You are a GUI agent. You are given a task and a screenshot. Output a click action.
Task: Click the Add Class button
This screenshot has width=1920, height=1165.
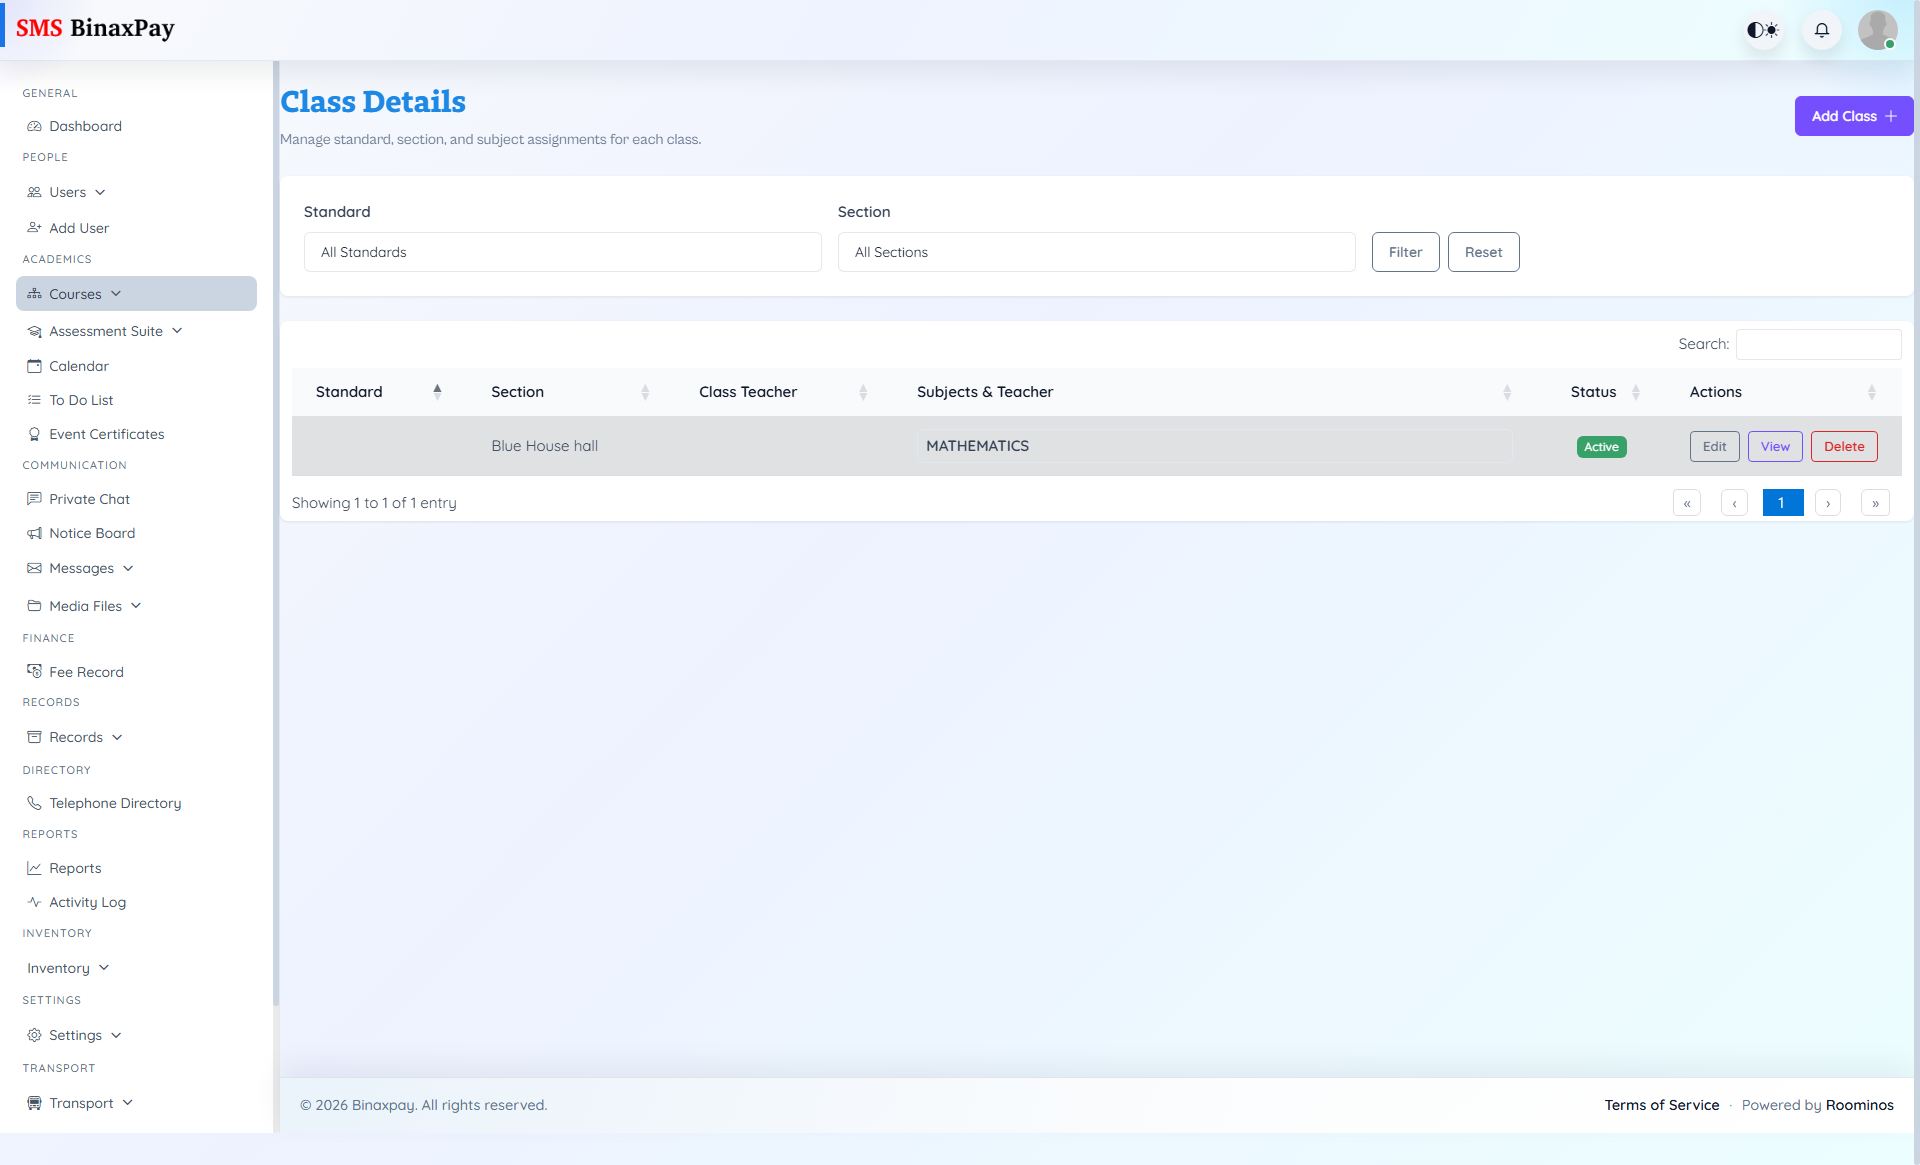pyautogui.click(x=1853, y=116)
